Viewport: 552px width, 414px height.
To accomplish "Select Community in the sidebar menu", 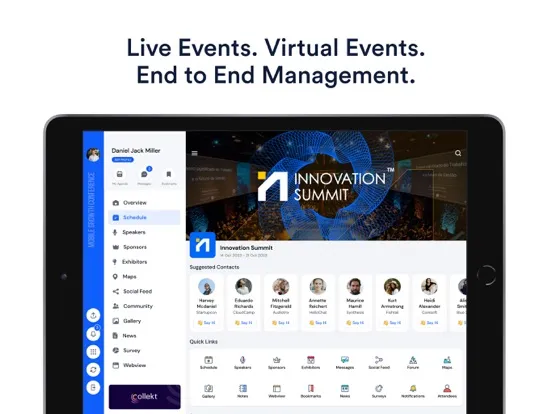I will point(144,306).
